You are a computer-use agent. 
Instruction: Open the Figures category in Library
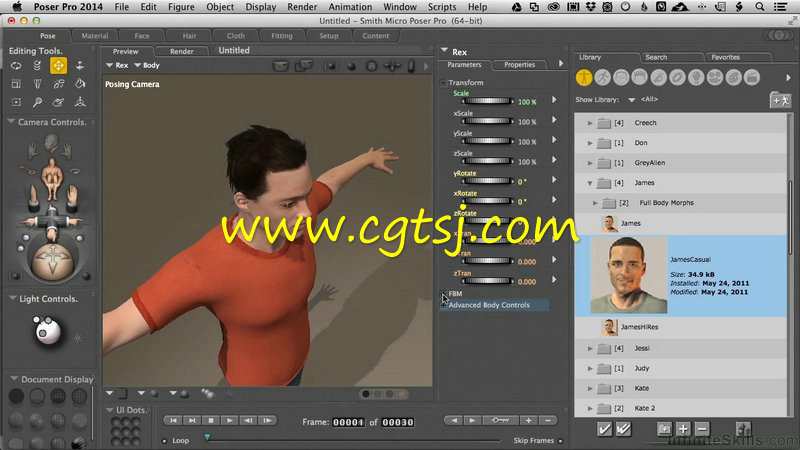584,78
